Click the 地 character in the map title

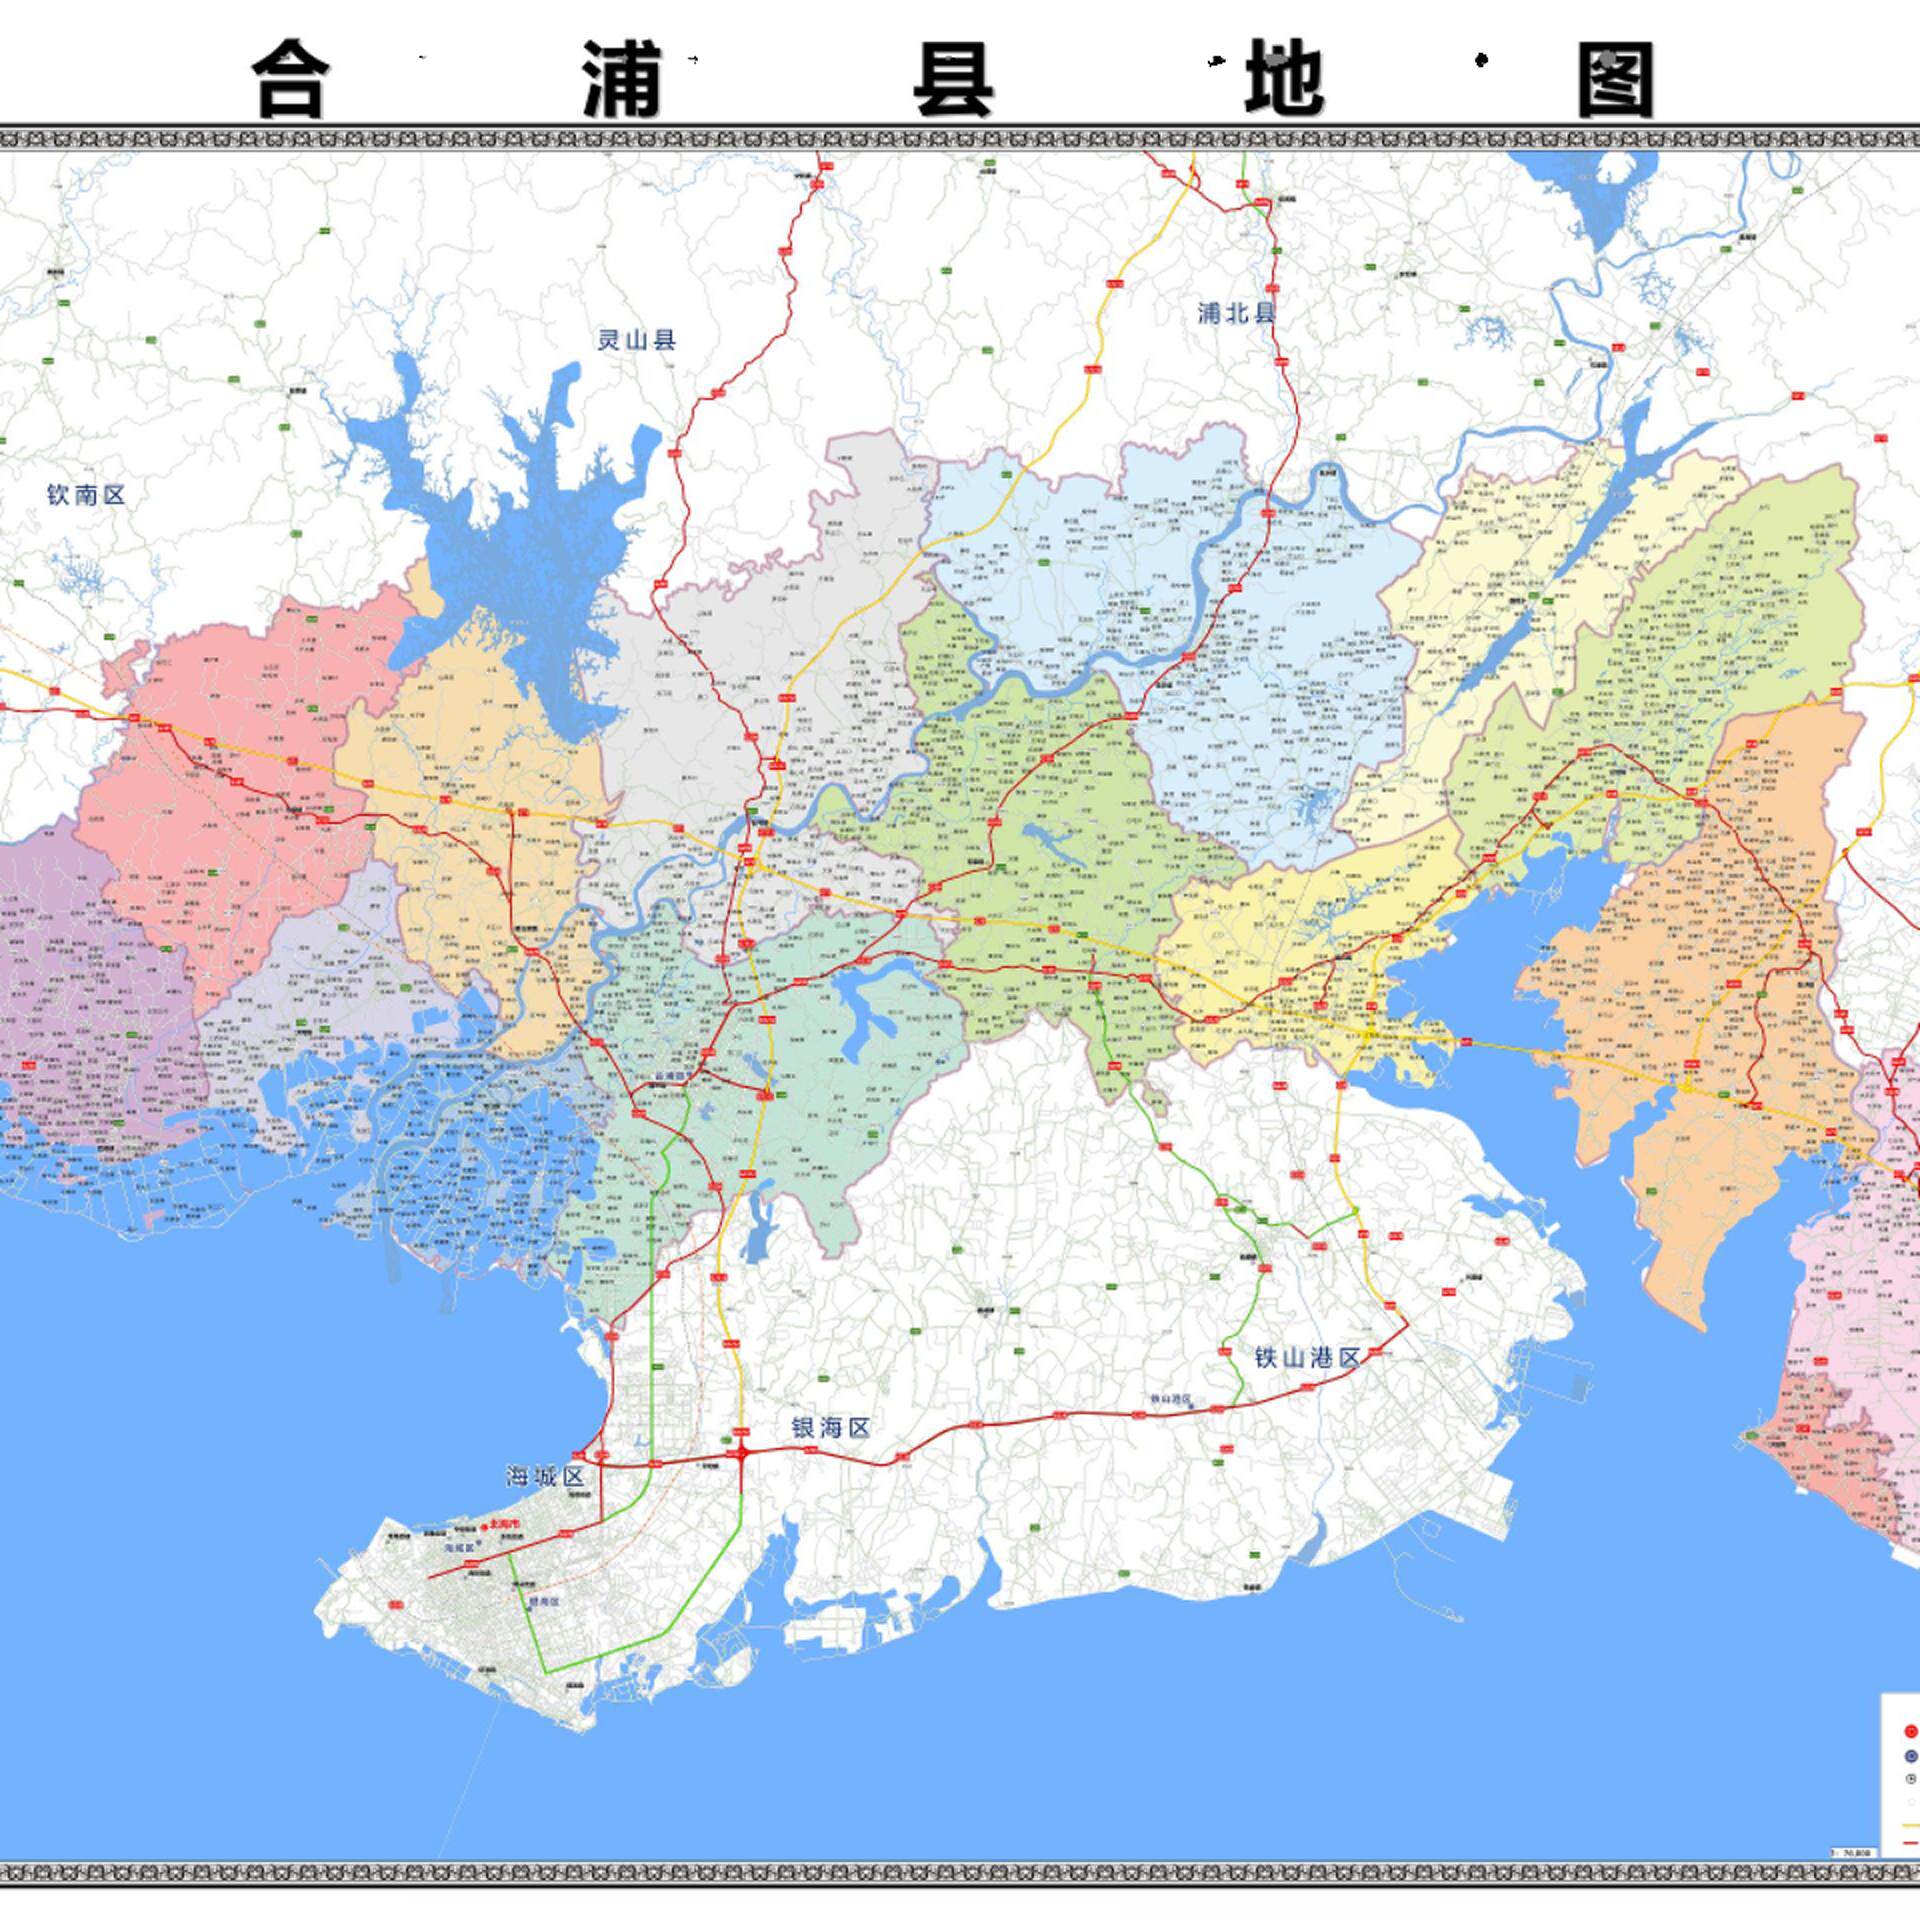point(1285,79)
